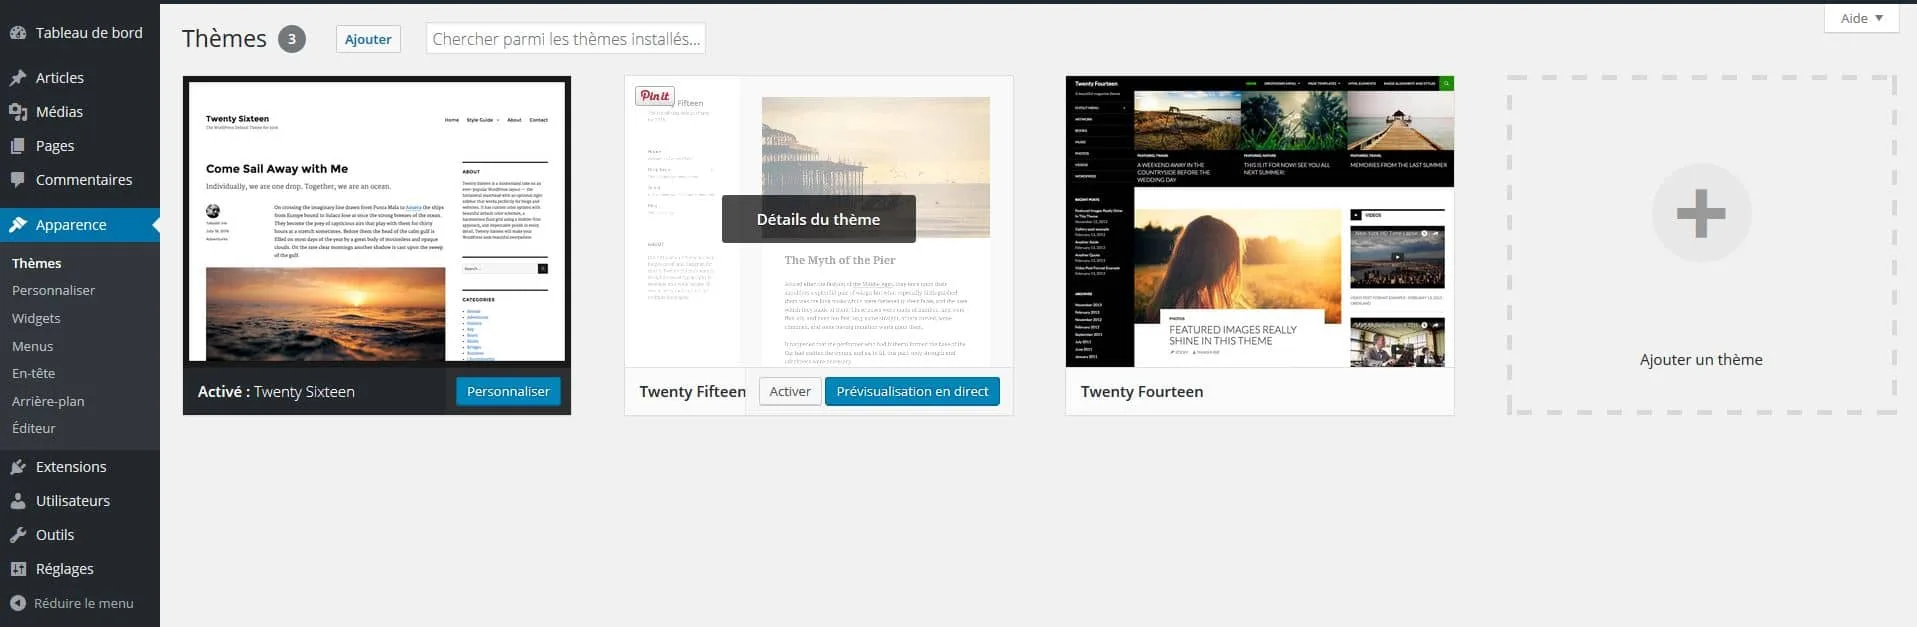This screenshot has height=627, width=1917.
Task: Click the Activé : Twenty Sixteen label
Action: point(276,392)
